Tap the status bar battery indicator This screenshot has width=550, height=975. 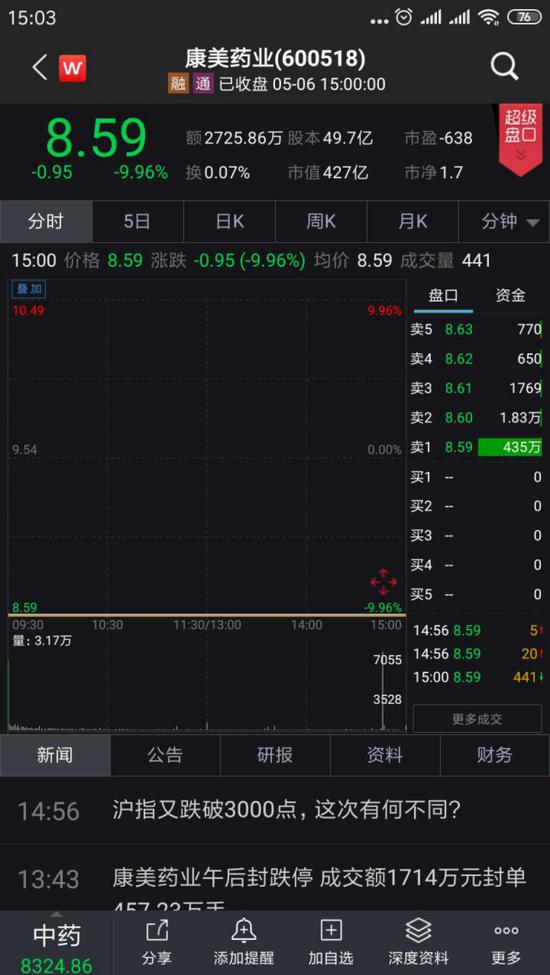click(525, 17)
